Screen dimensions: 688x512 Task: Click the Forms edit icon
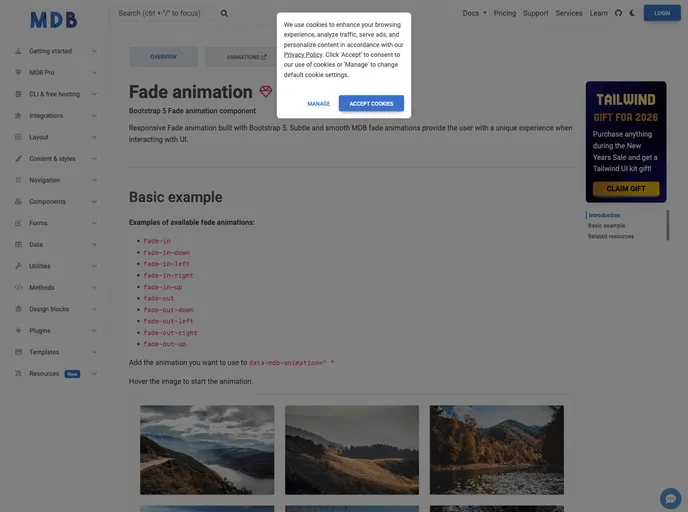tap(18, 223)
